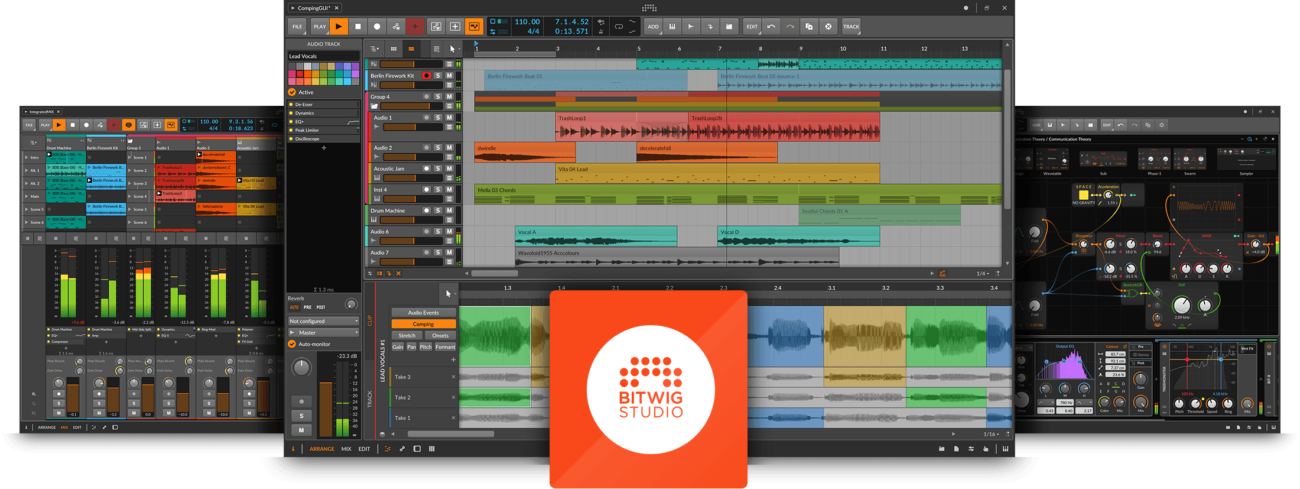Viewport: 1300px width, 489px height.
Task: Open the EDIT menu in toolbar
Action: click(x=752, y=27)
